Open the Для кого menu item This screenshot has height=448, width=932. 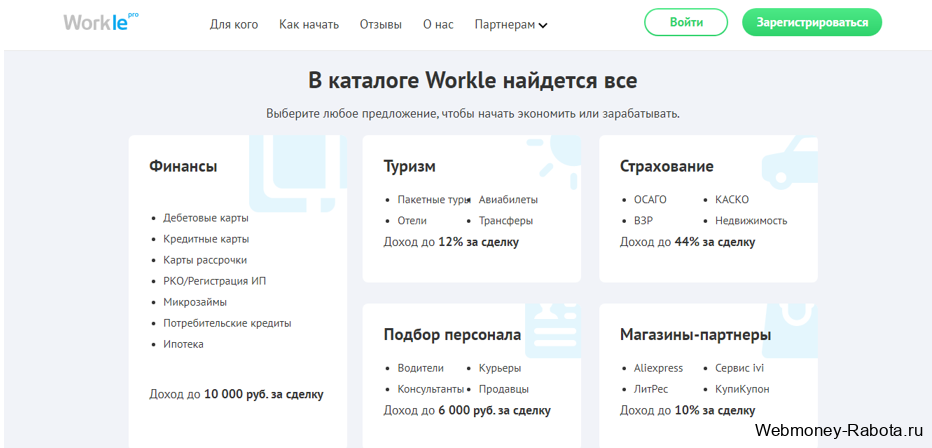[234, 24]
